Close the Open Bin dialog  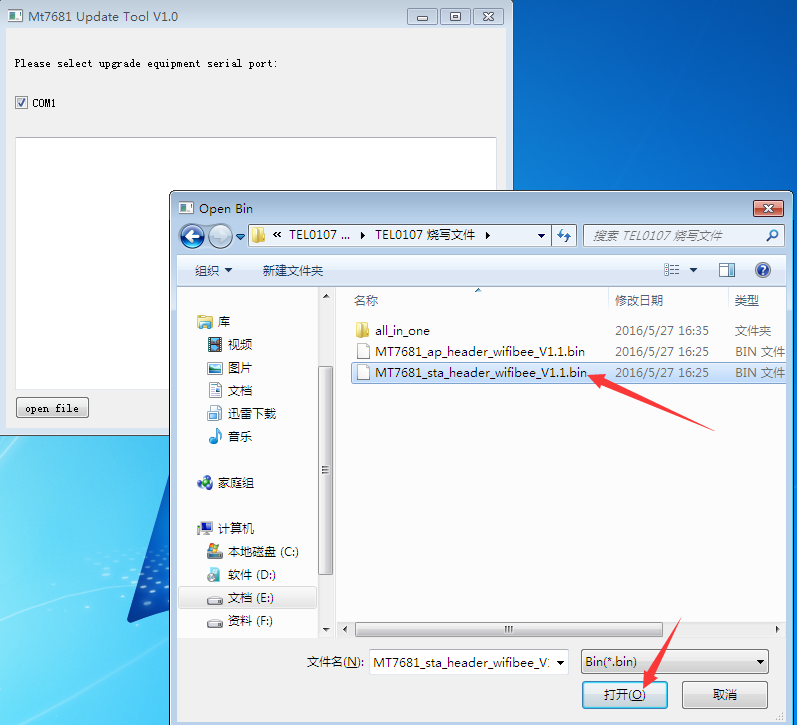(768, 208)
